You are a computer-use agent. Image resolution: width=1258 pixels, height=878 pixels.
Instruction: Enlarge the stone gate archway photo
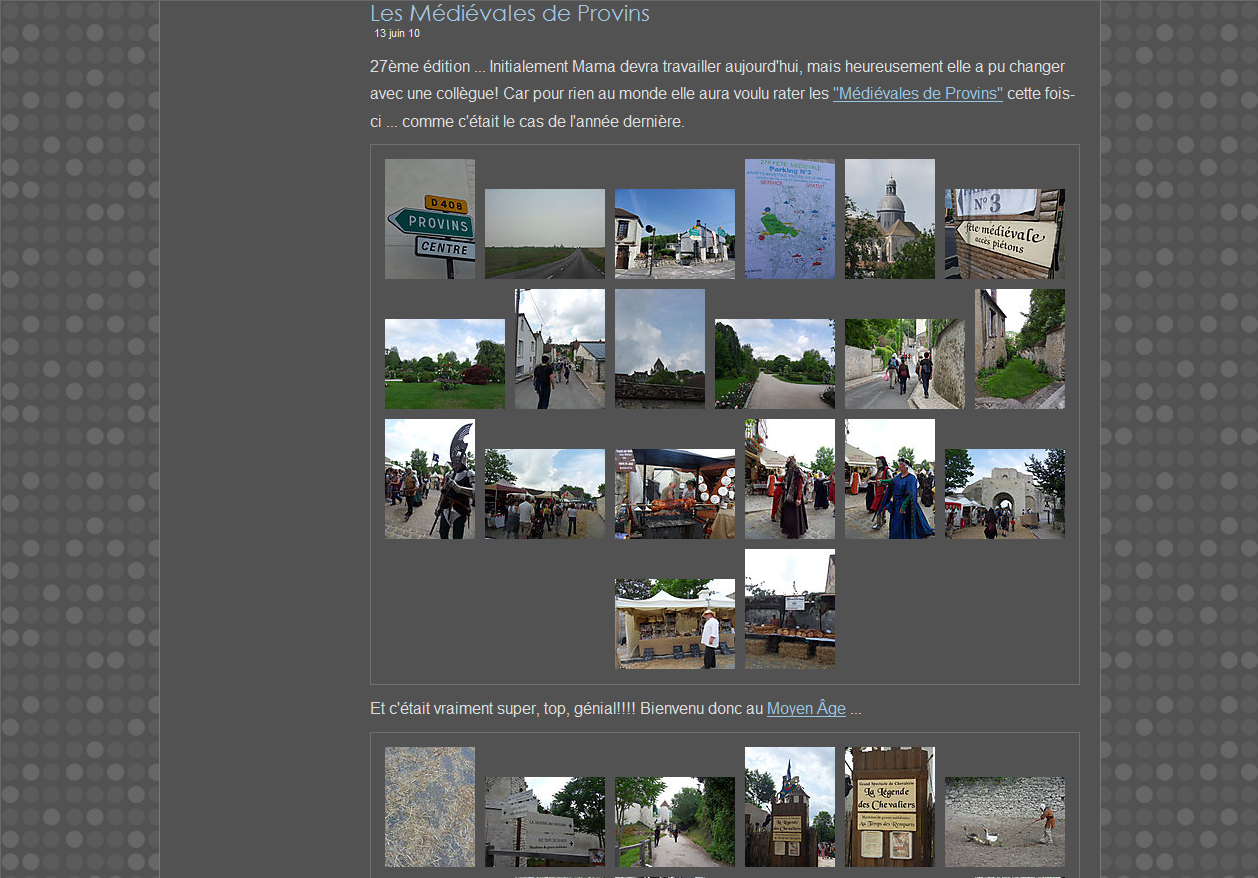(x=1005, y=494)
